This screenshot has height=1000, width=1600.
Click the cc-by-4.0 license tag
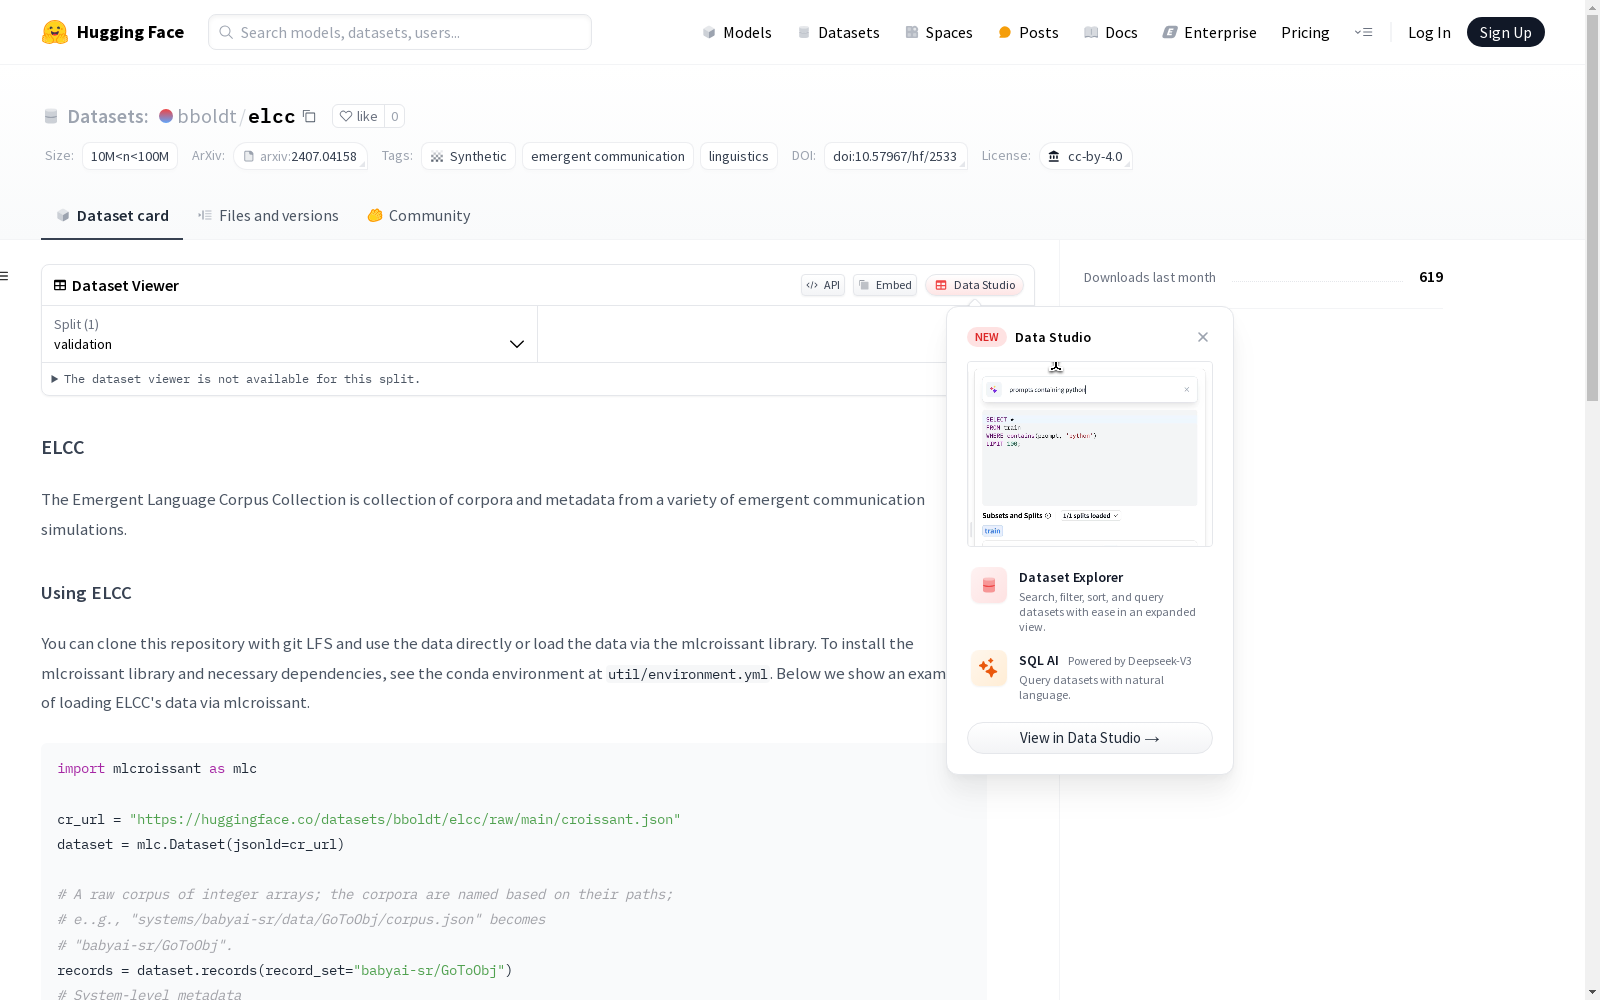(x=1085, y=156)
